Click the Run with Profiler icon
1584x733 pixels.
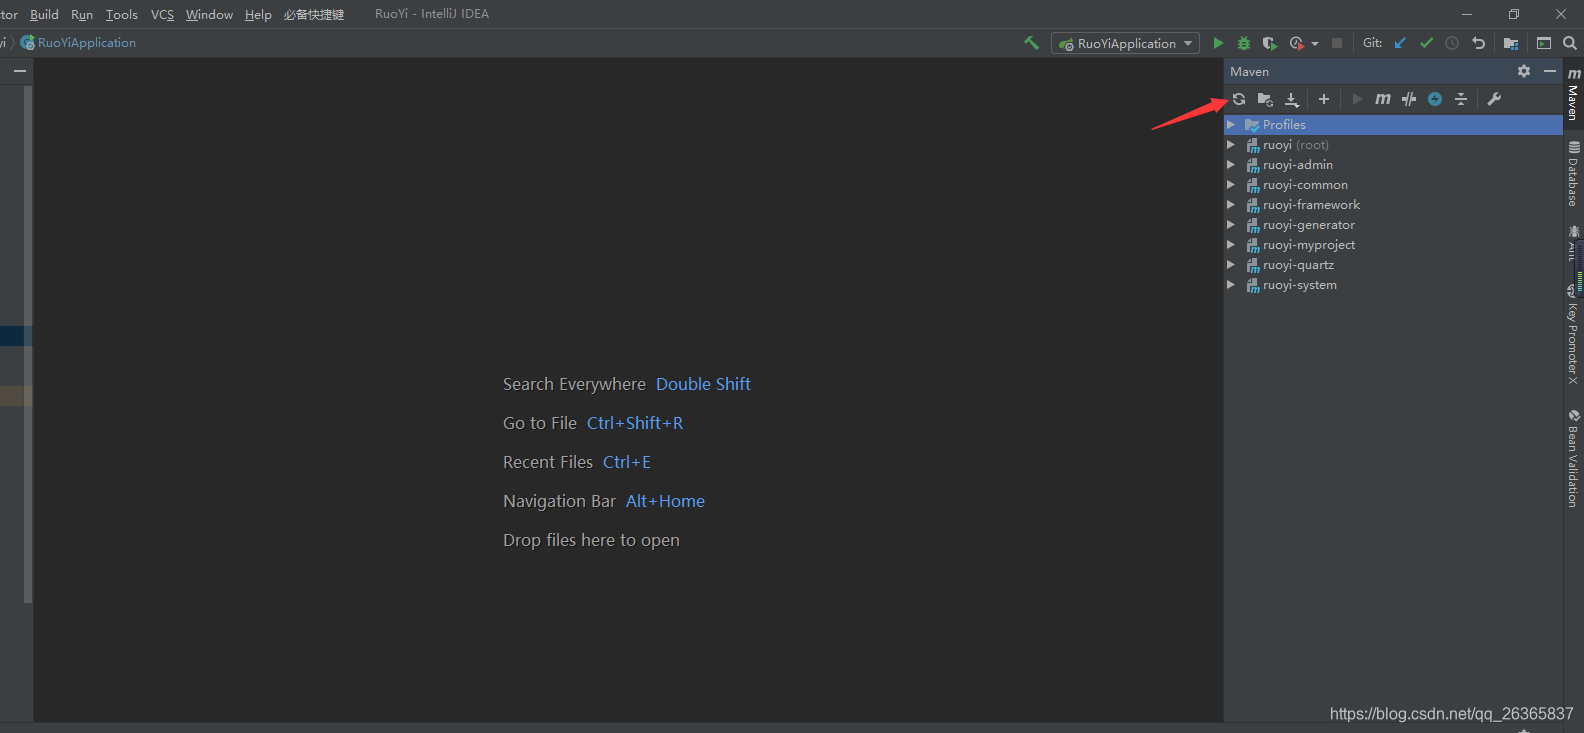click(x=1296, y=43)
